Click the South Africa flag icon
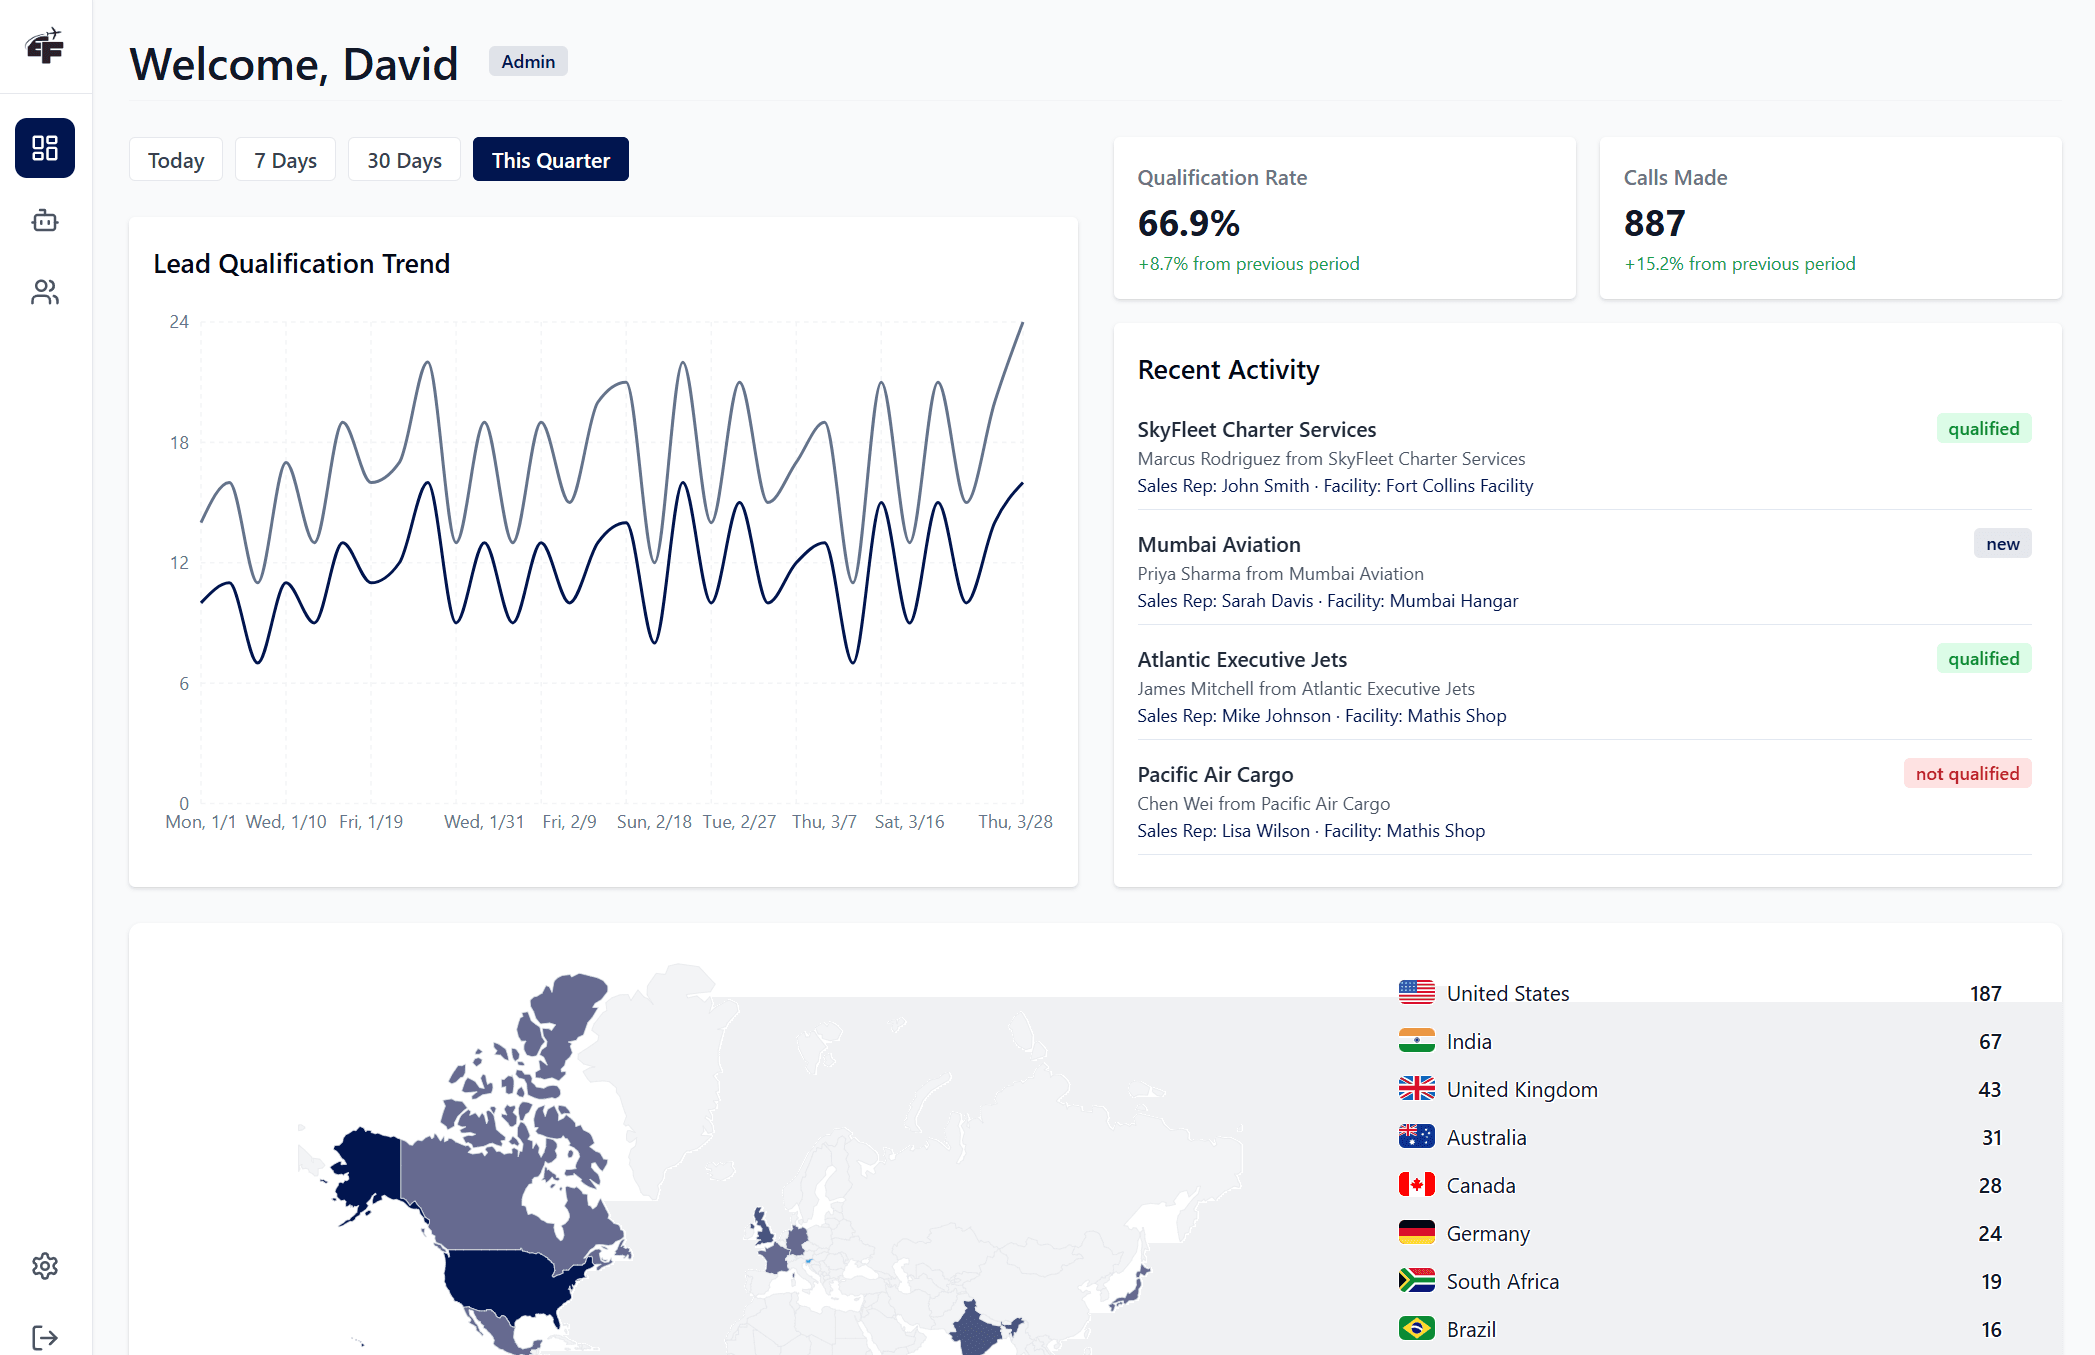The height and width of the screenshot is (1355, 2095). (x=1416, y=1280)
